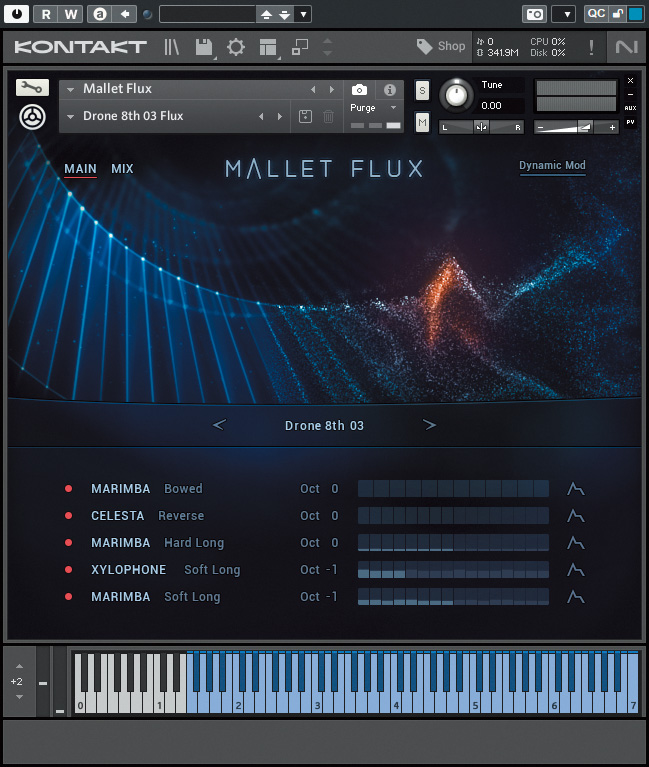Click the Tune knob
Image resolution: width=649 pixels, height=767 pixels.
[456, 95]
